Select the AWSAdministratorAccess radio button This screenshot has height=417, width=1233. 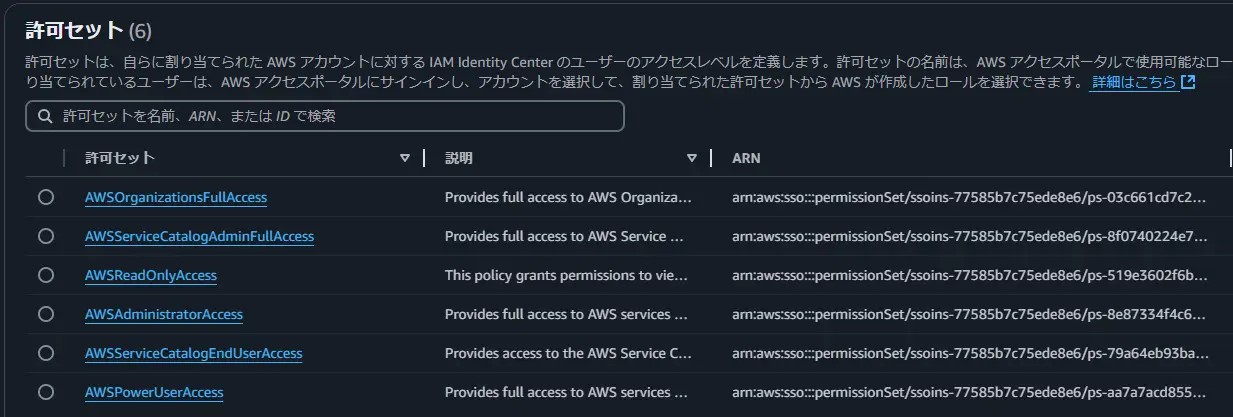[46, 314]
